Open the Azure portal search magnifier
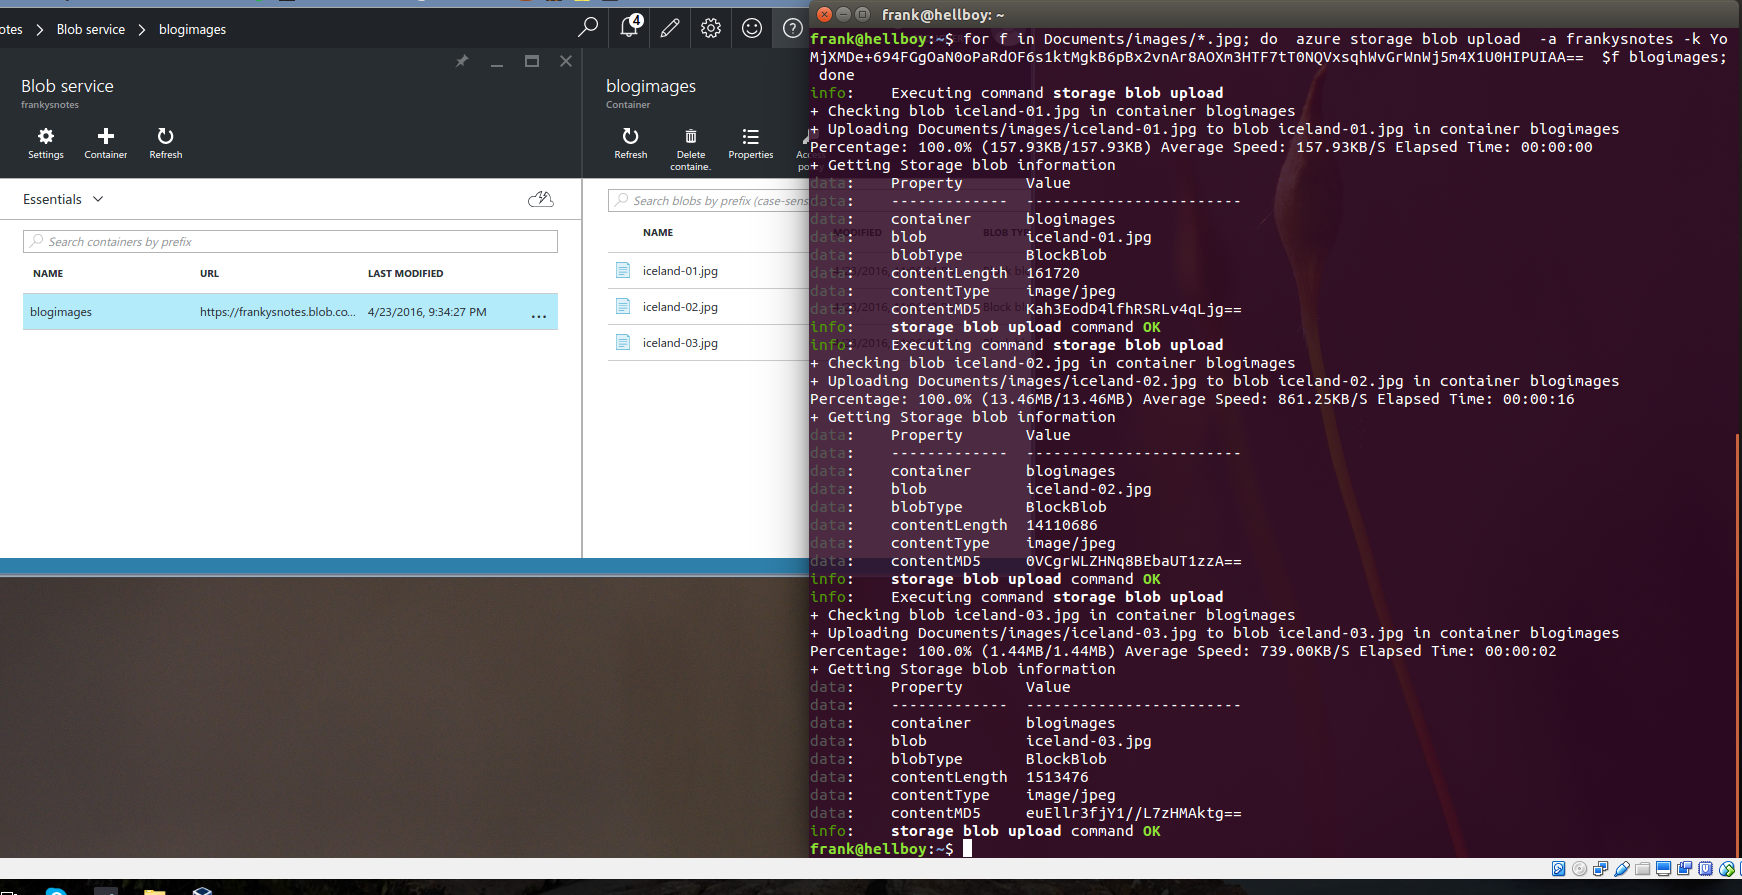The height and width of the screenshot is (895, 1742). tap(588, 27)
